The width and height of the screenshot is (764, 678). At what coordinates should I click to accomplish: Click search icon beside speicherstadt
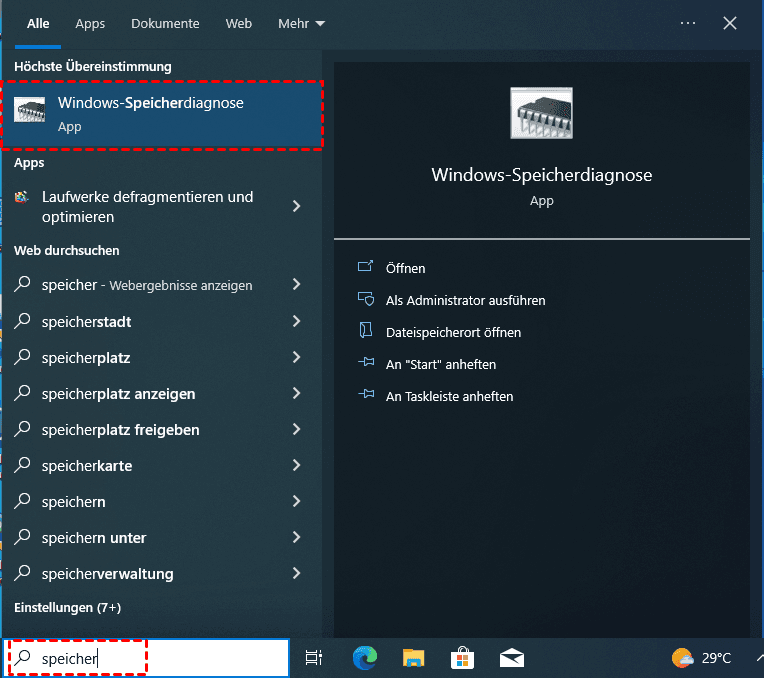click(22, 321)
